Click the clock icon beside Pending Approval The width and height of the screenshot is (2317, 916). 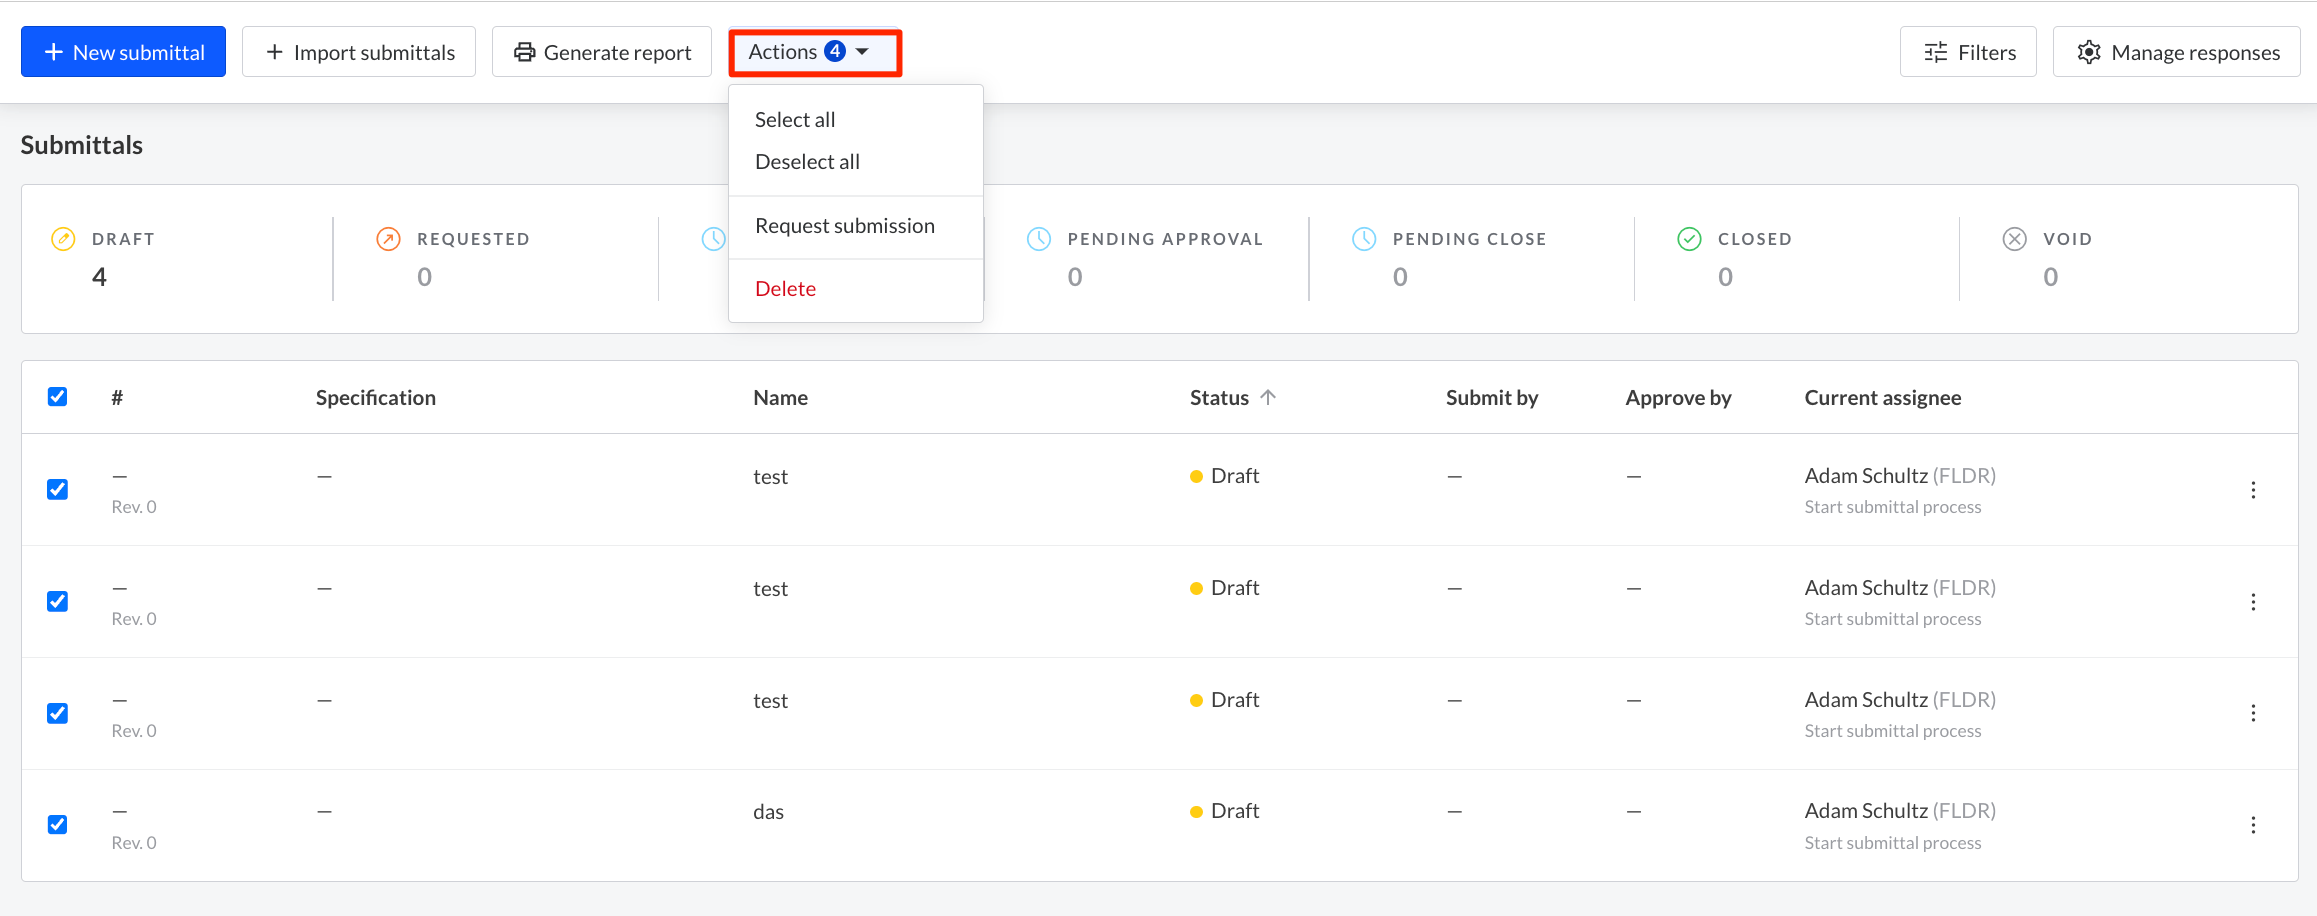tap(1039, 238)
